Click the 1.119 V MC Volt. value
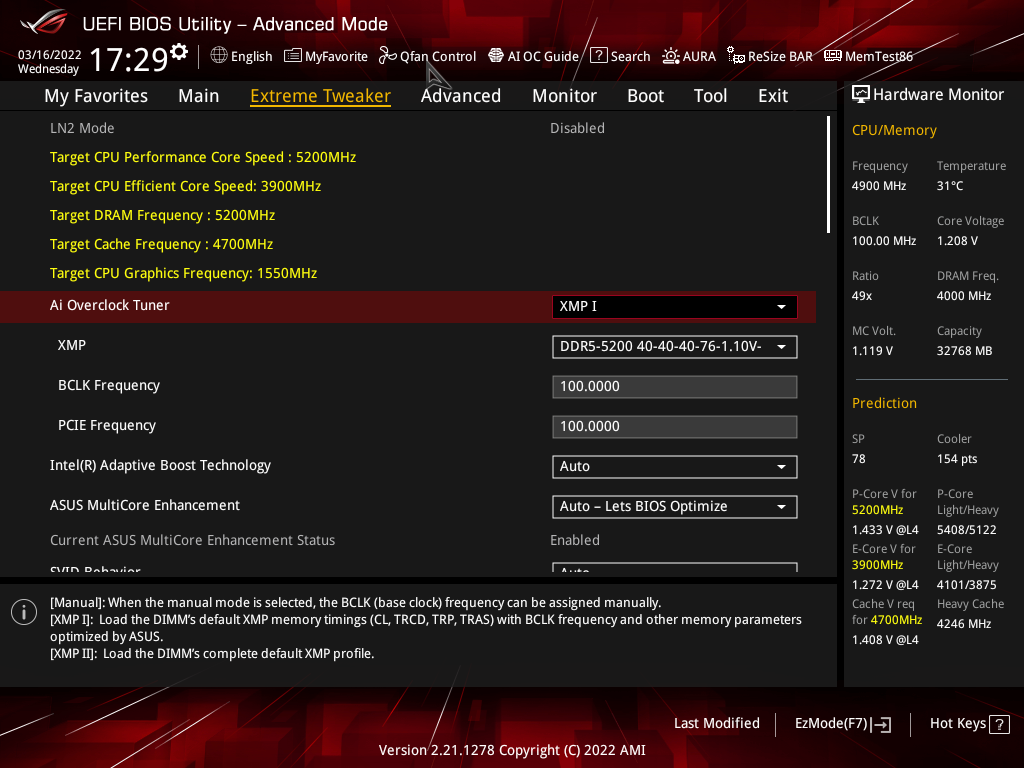Image resolution: width=1024 pixels, height=768 pixels. [x=872, y=351]
